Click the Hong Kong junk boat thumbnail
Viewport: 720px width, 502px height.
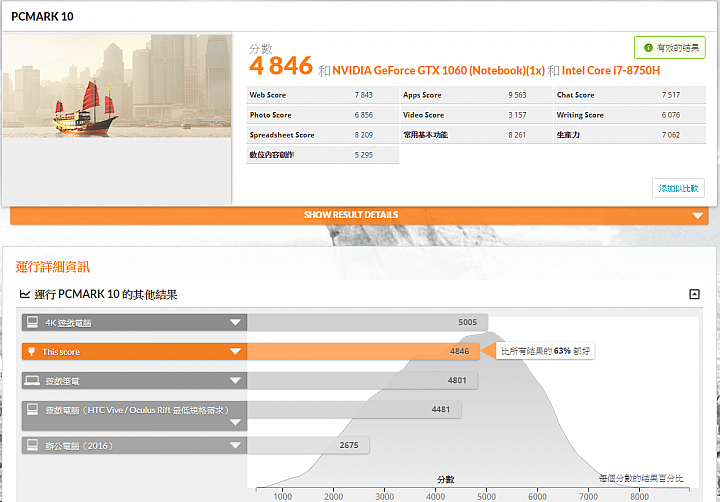[117, 85]
